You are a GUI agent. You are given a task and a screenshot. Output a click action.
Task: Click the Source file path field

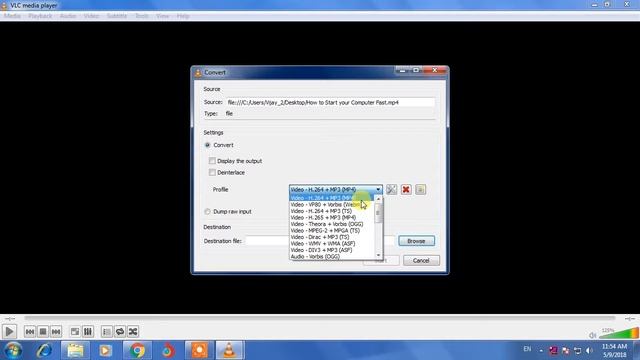(330, 102)
